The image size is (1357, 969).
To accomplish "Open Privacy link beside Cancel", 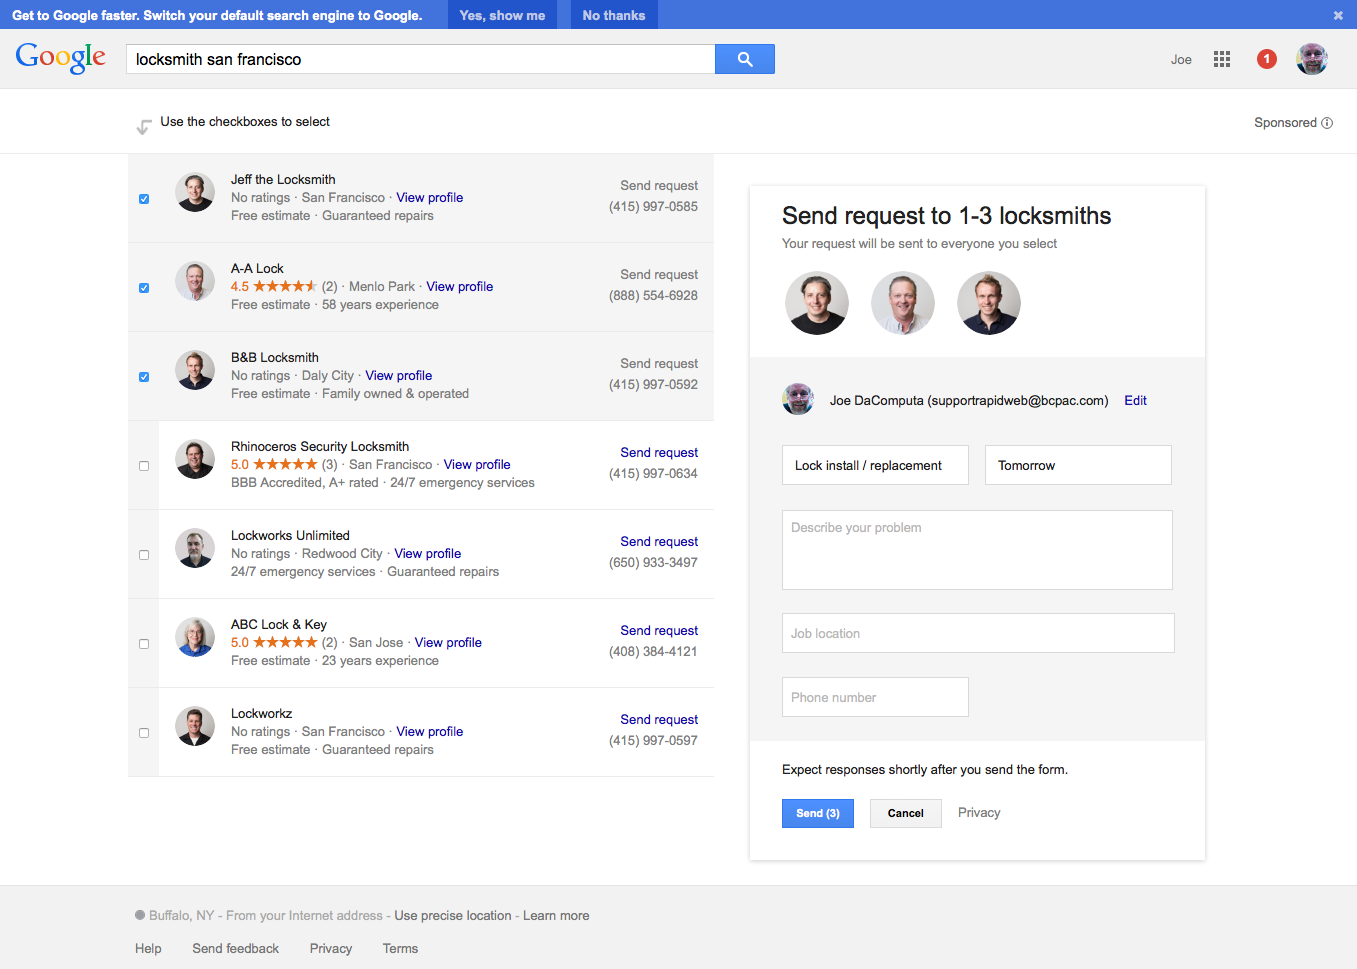I will (979, 812).
